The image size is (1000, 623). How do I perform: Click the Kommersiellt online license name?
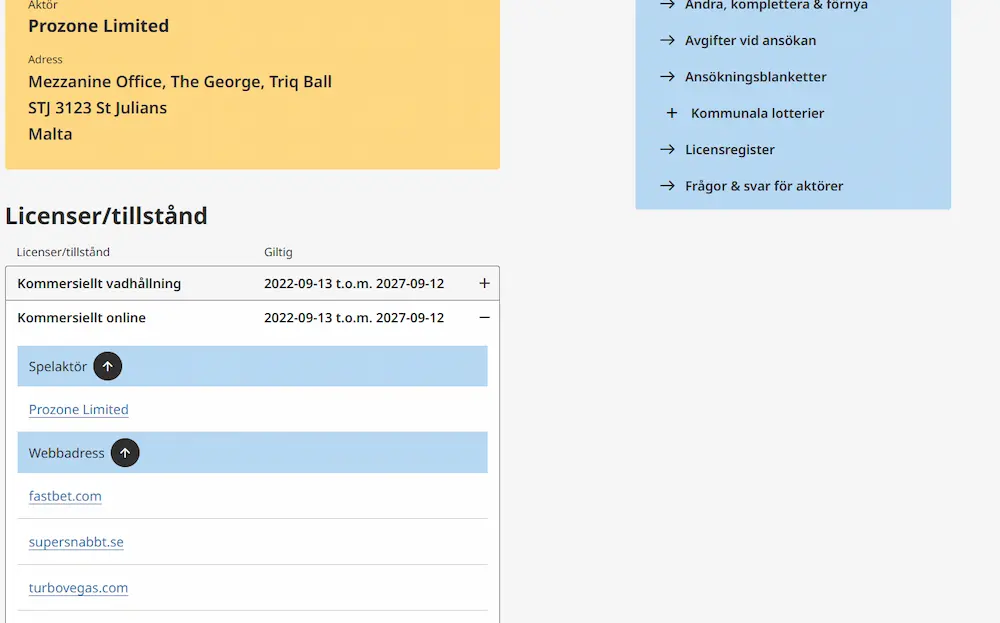(81, 318)
